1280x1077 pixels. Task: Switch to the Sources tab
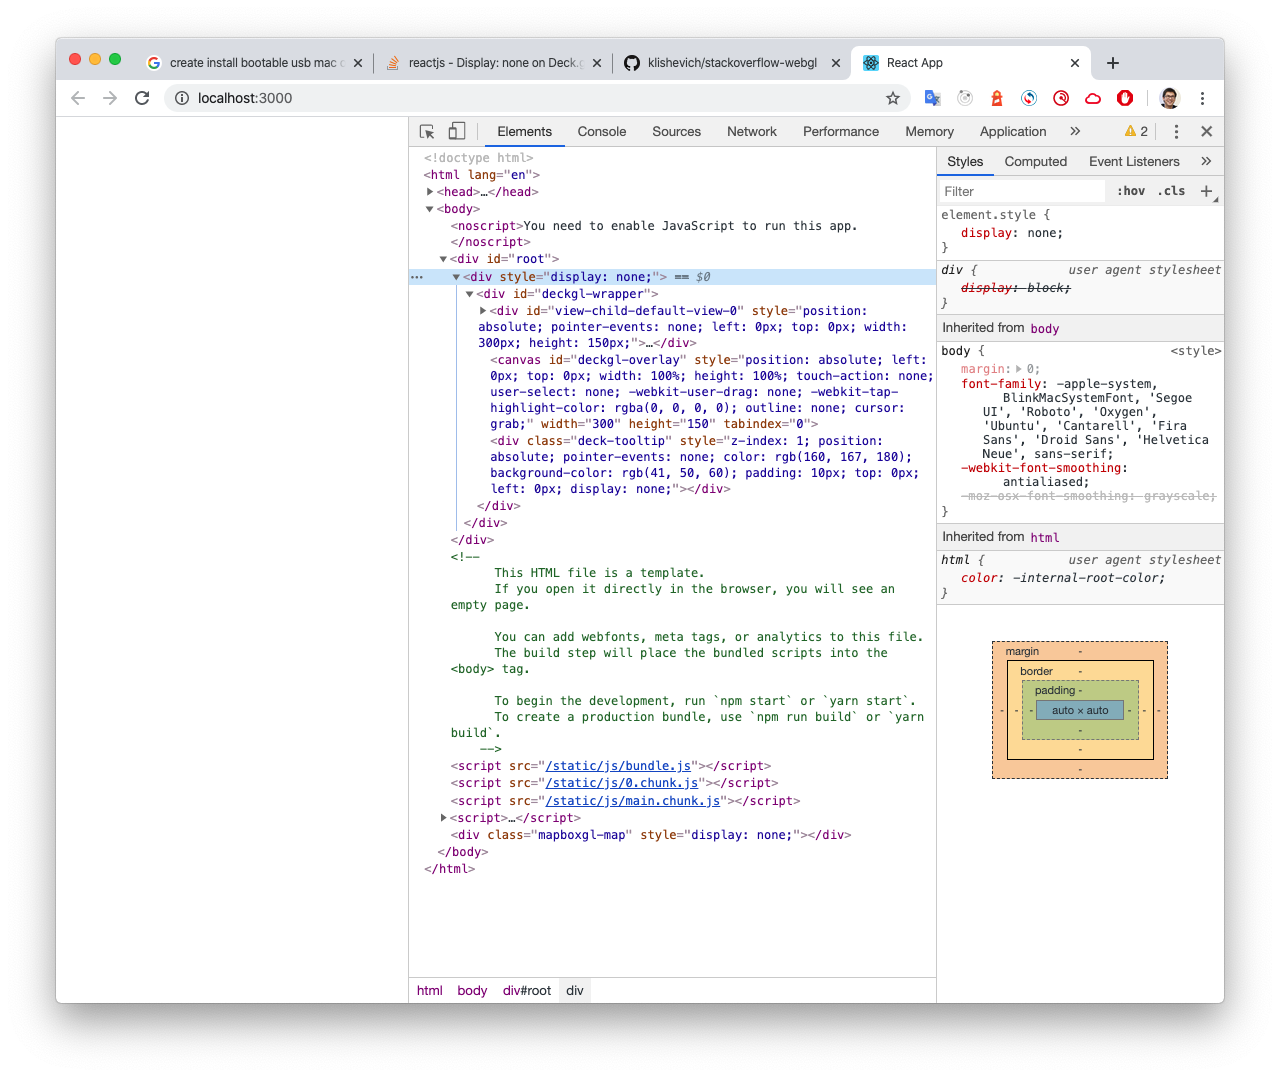click(677, 132)
